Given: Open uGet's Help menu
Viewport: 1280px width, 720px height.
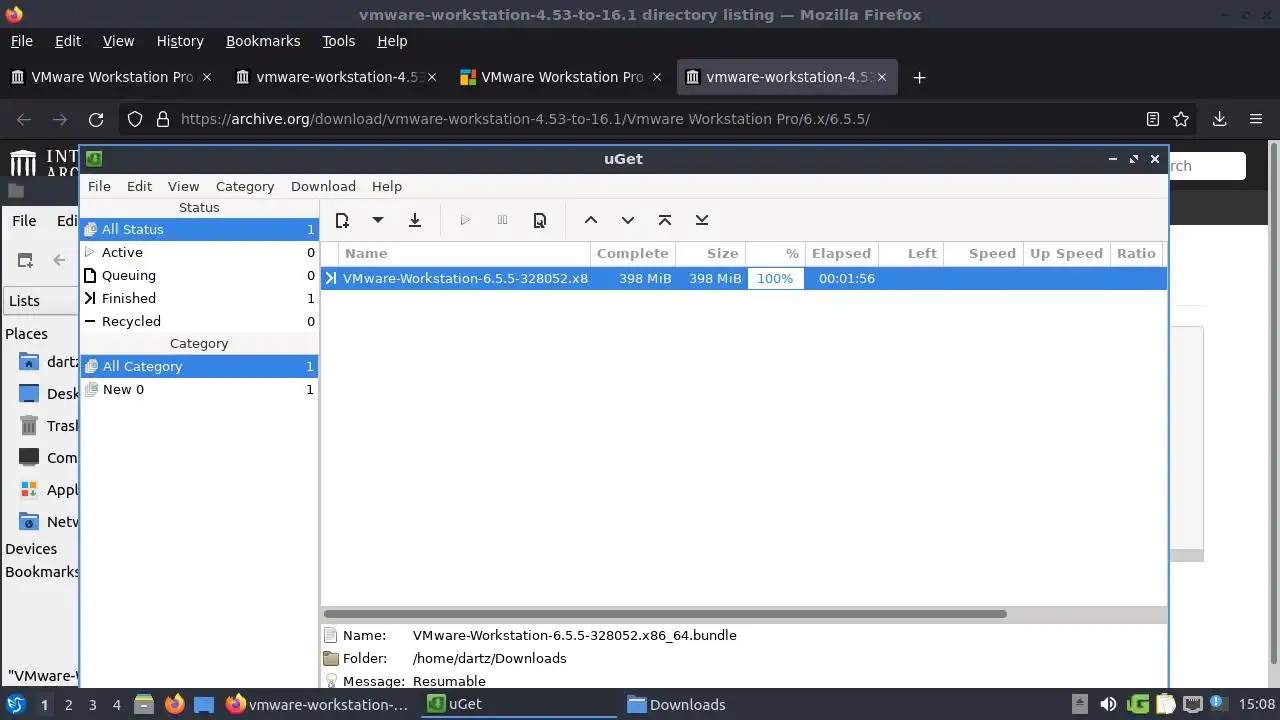Looking at the screenshot, I should [x=387, y=186].
